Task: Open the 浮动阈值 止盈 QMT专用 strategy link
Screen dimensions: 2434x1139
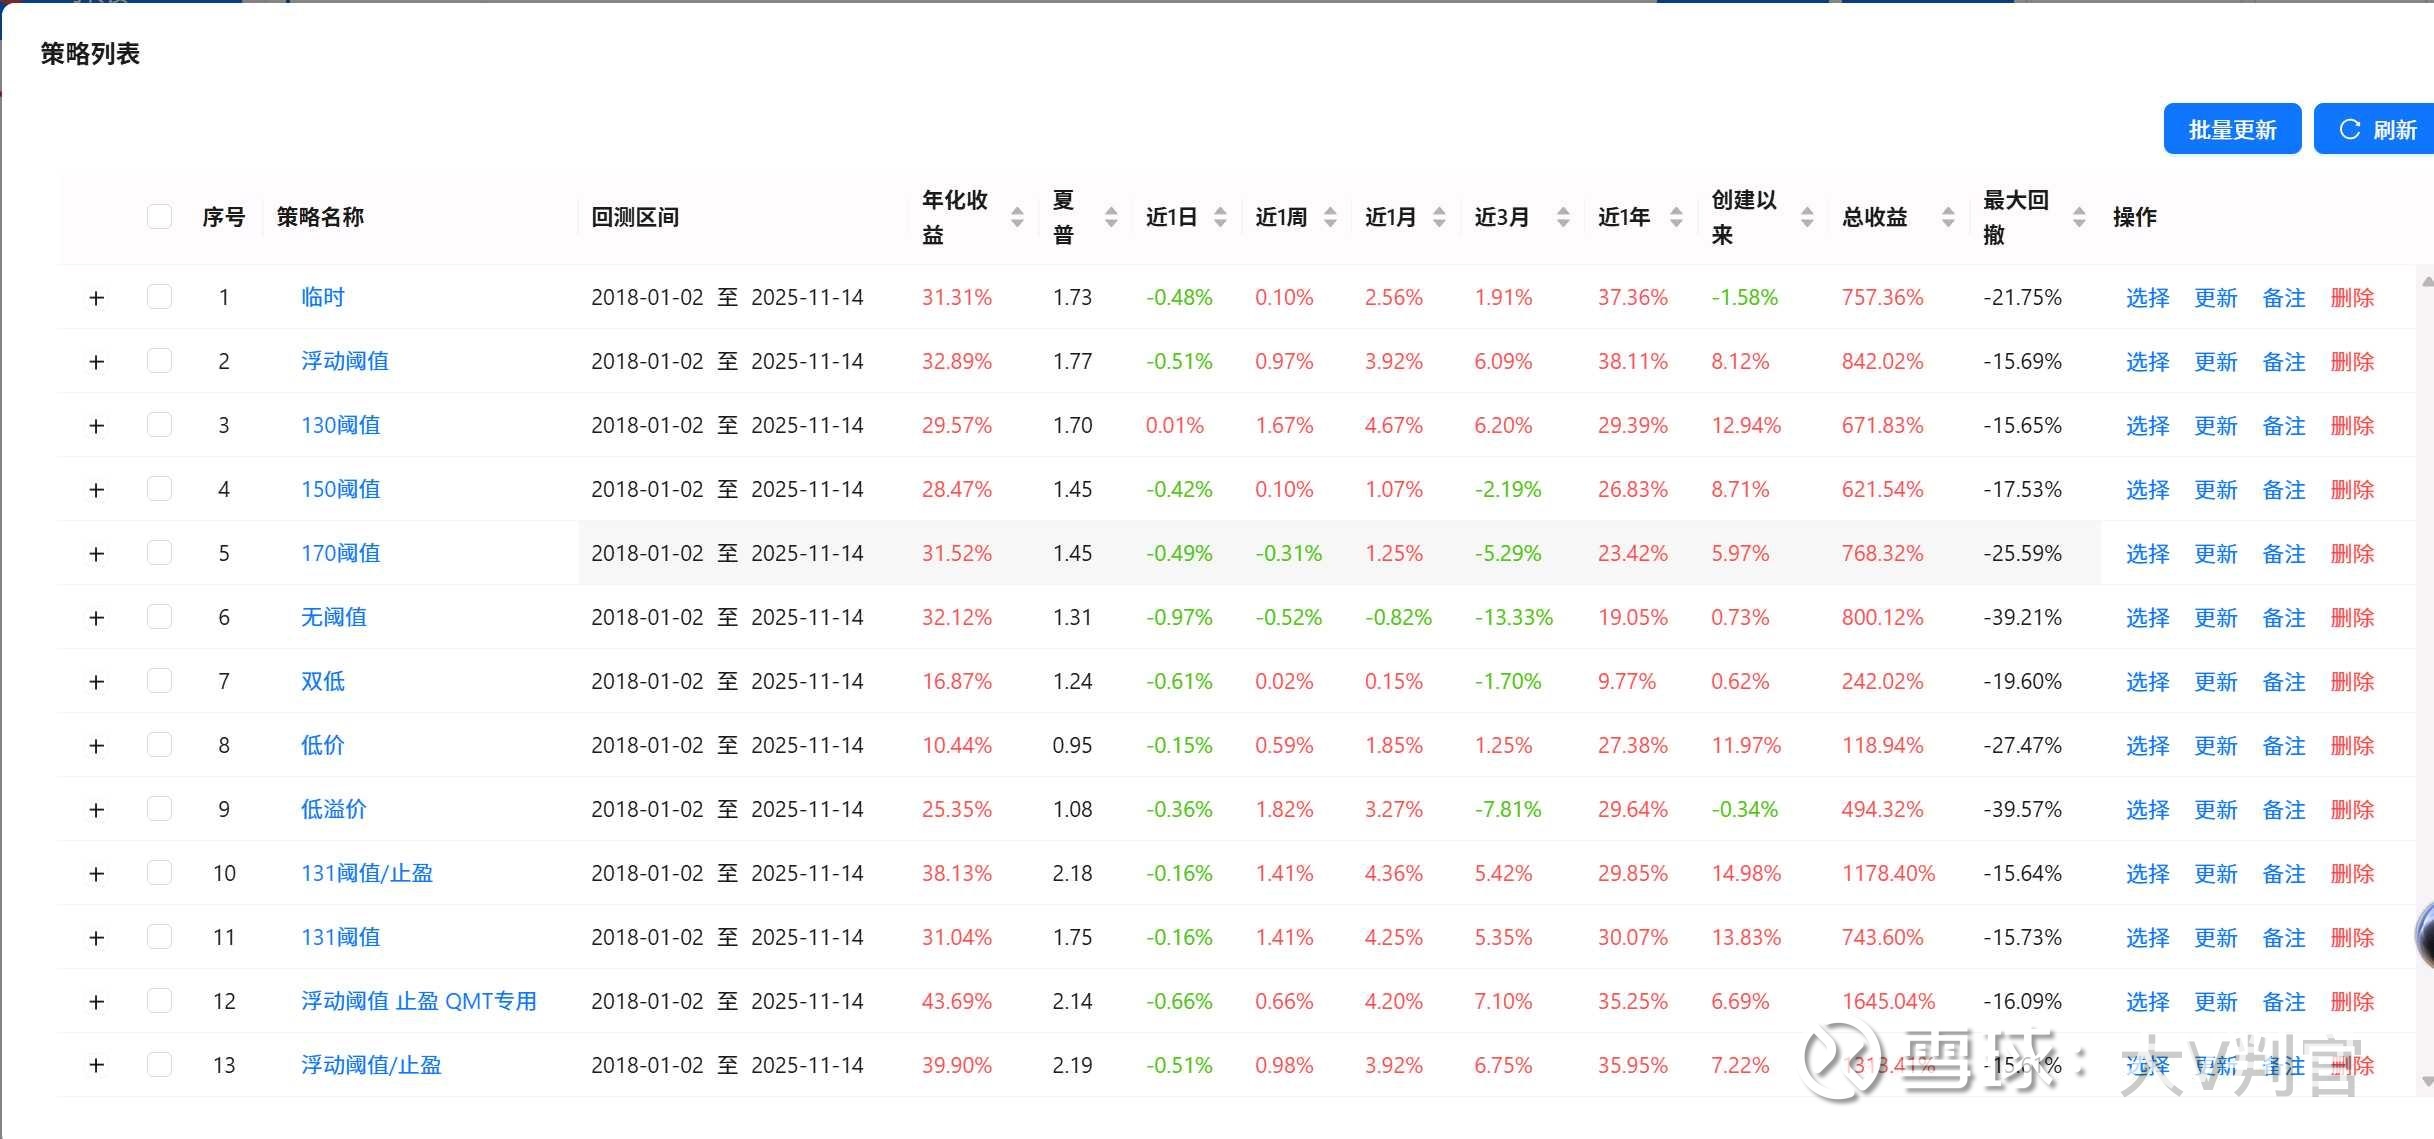Action: click(x=418, y=1001)
